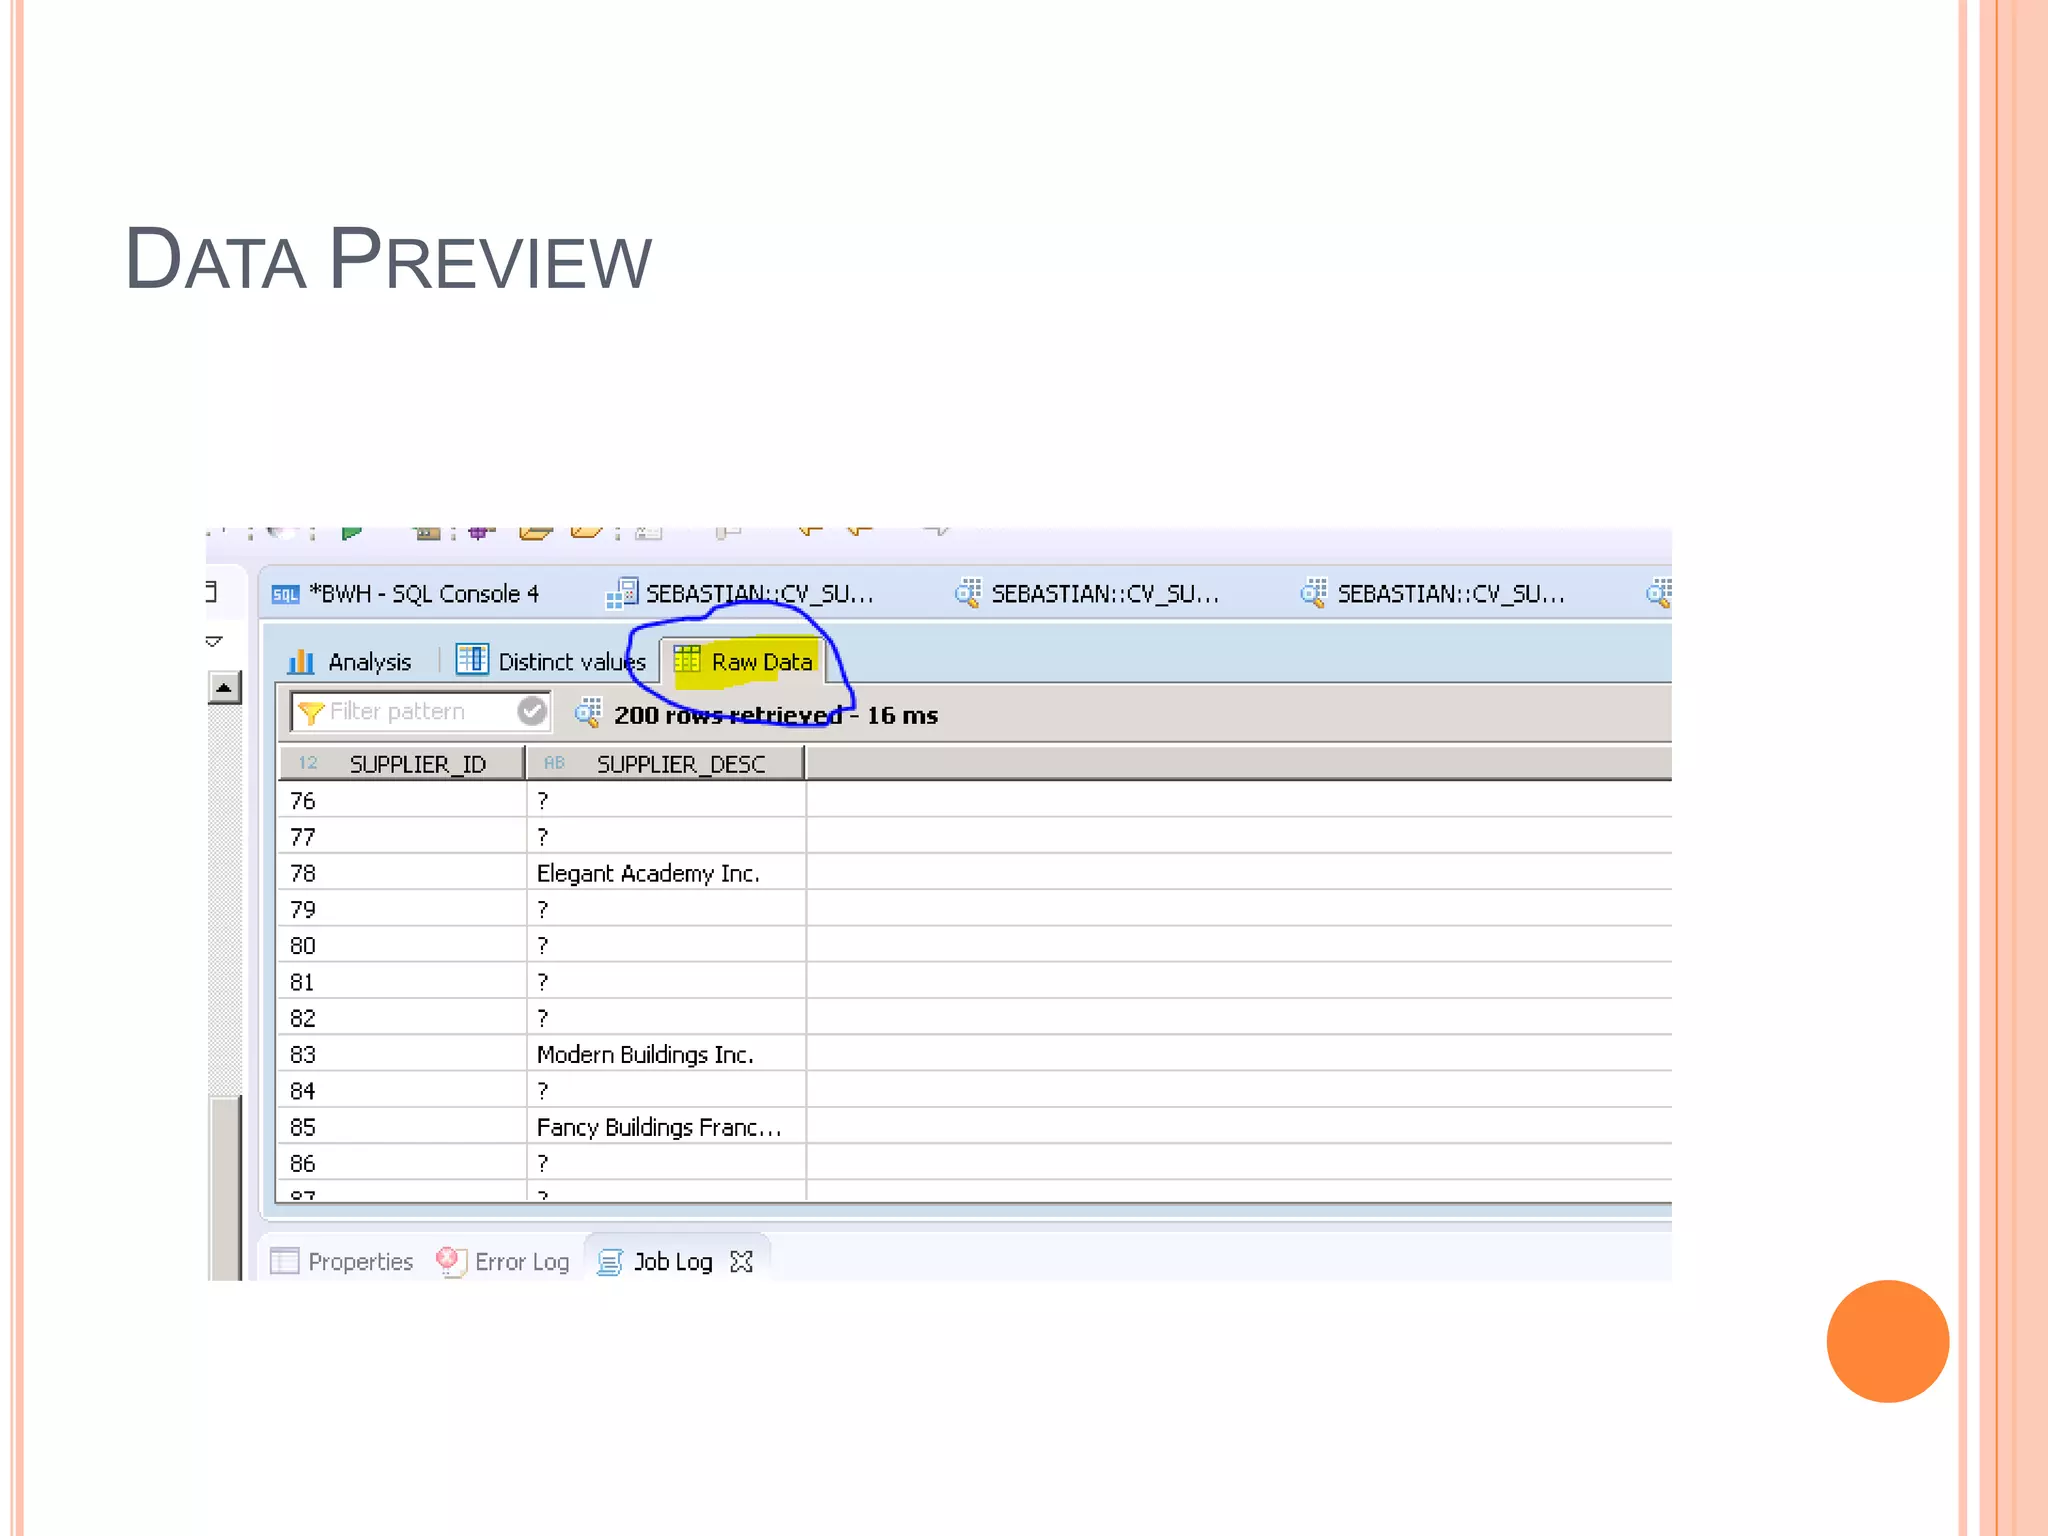Select the cell with supplier ID 84
2048x1536 pixels.
[402, 1090]
